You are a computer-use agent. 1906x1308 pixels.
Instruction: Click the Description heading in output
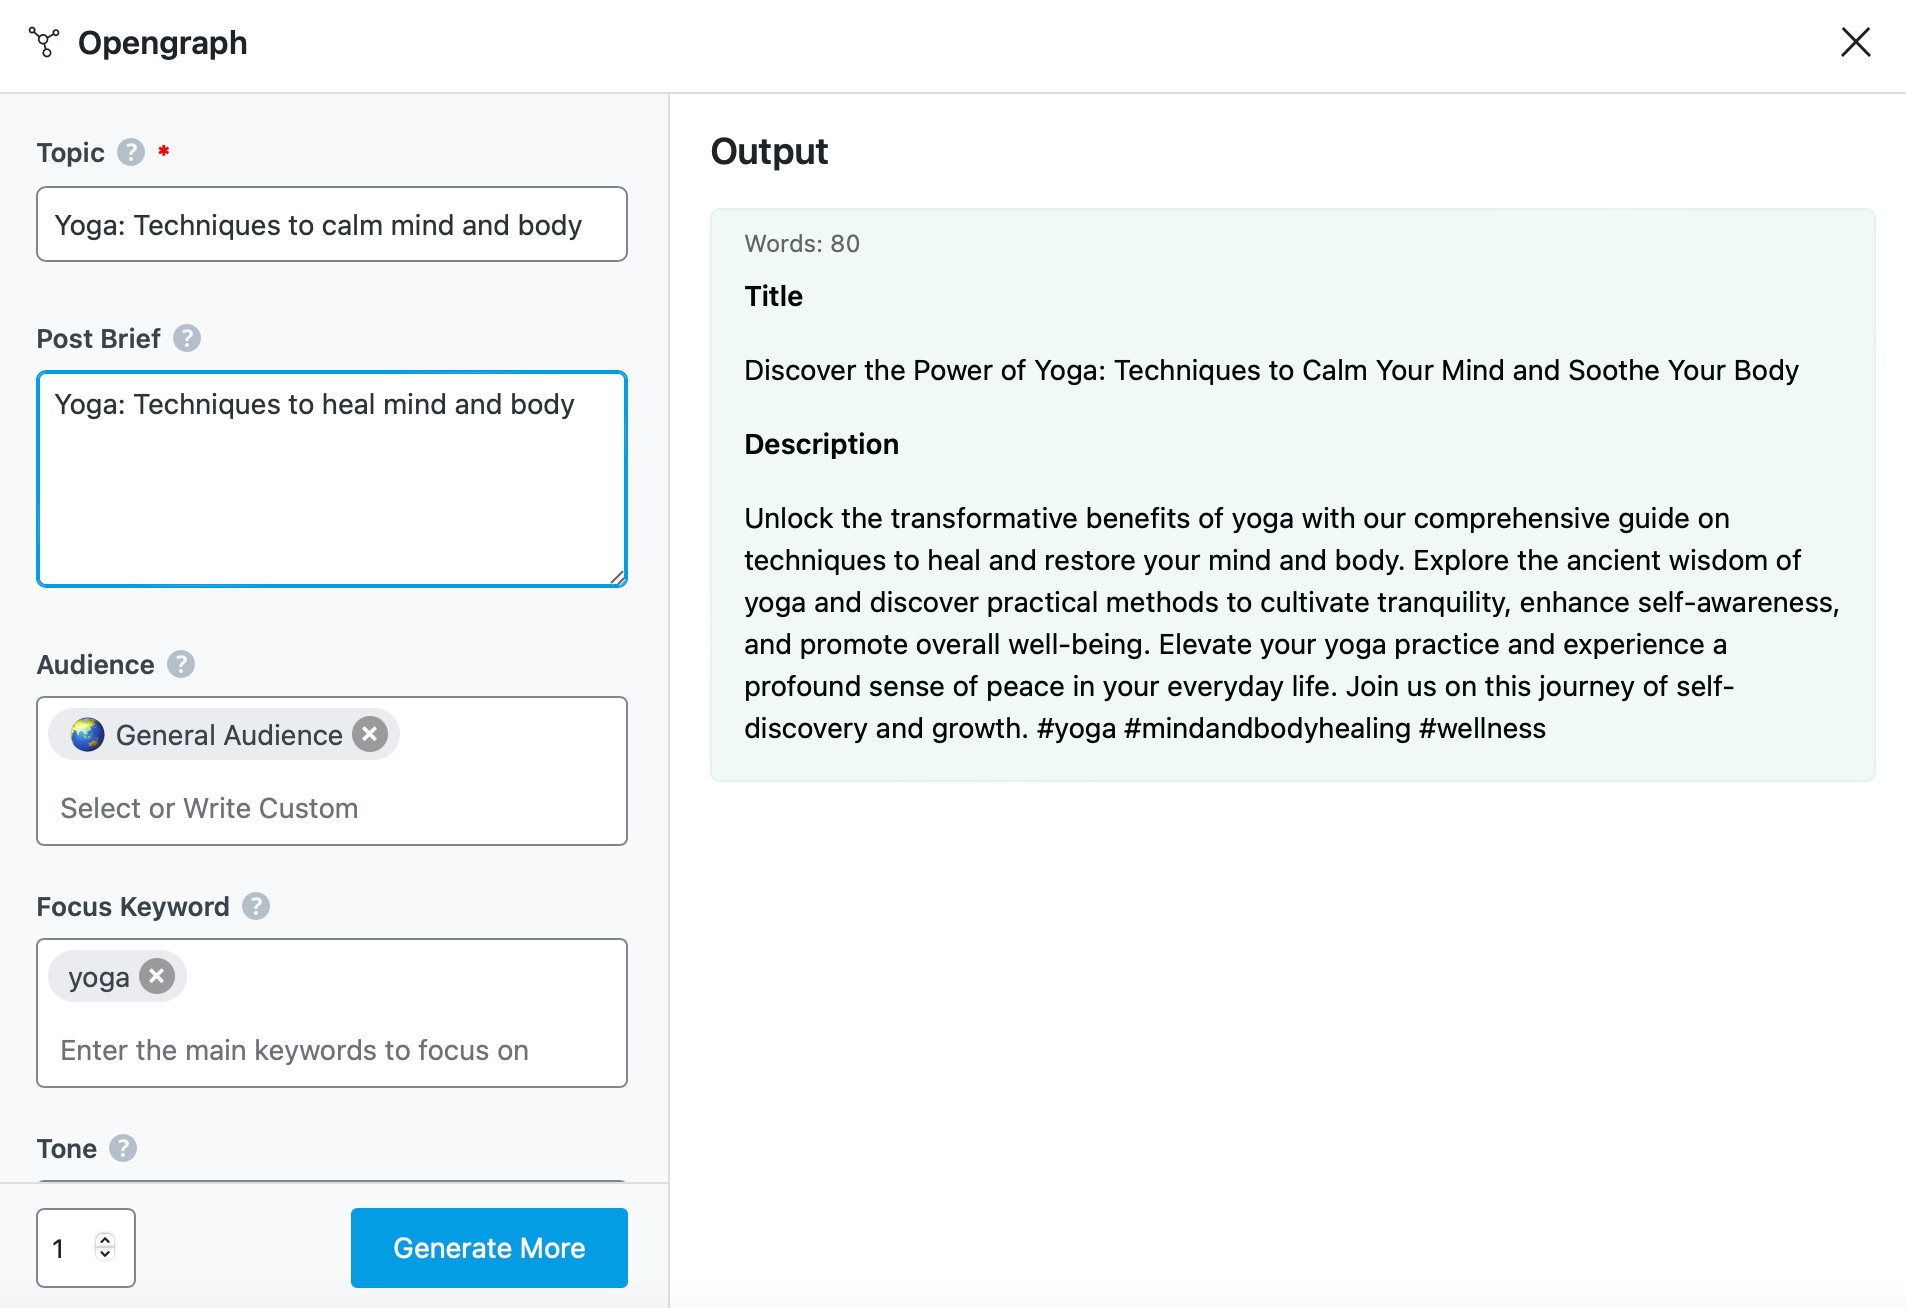(821, 444)
